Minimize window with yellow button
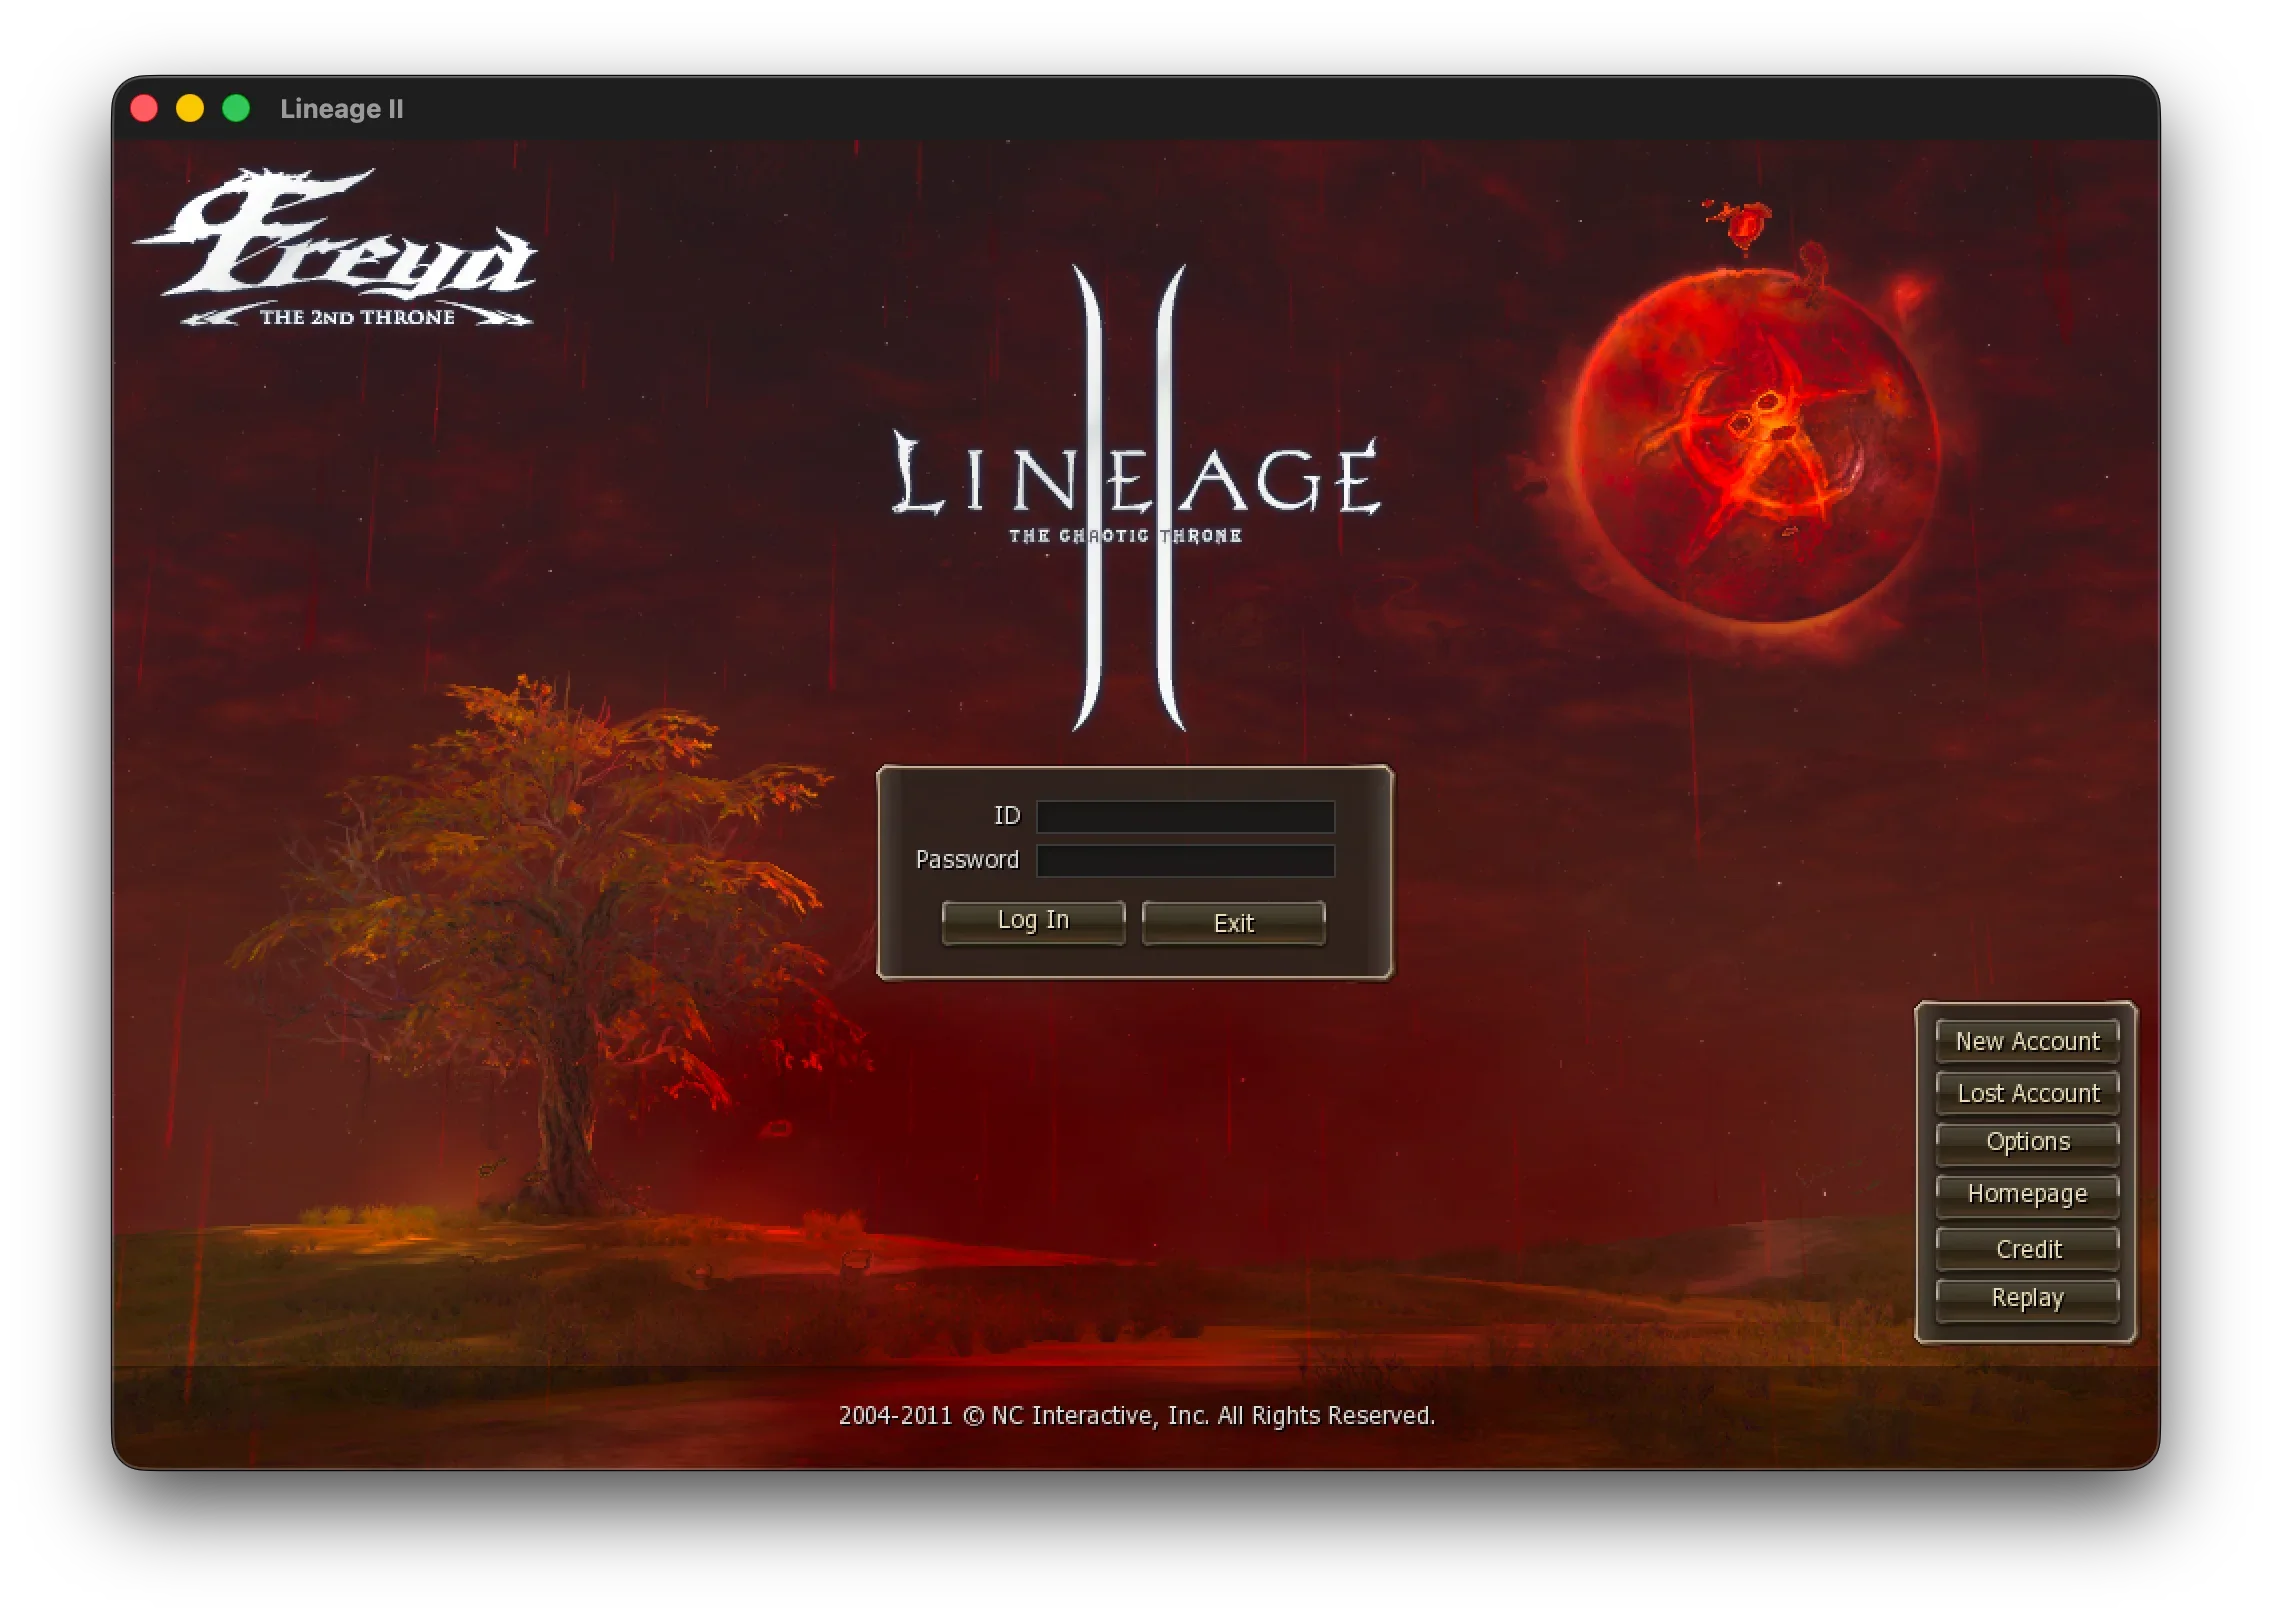Viewport: 2272px width, 1618px height. coord(190,108)
